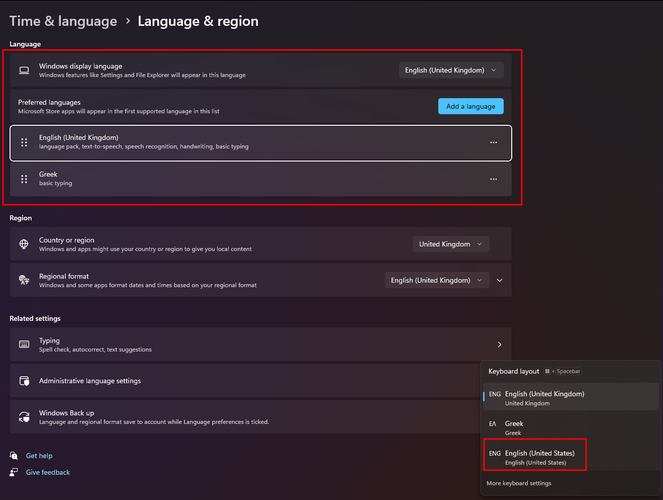This screenshot has height=500, width=663.
Task: Expand the Regional format section chevron
Action: pyautogui.click(x=499, y=281)
